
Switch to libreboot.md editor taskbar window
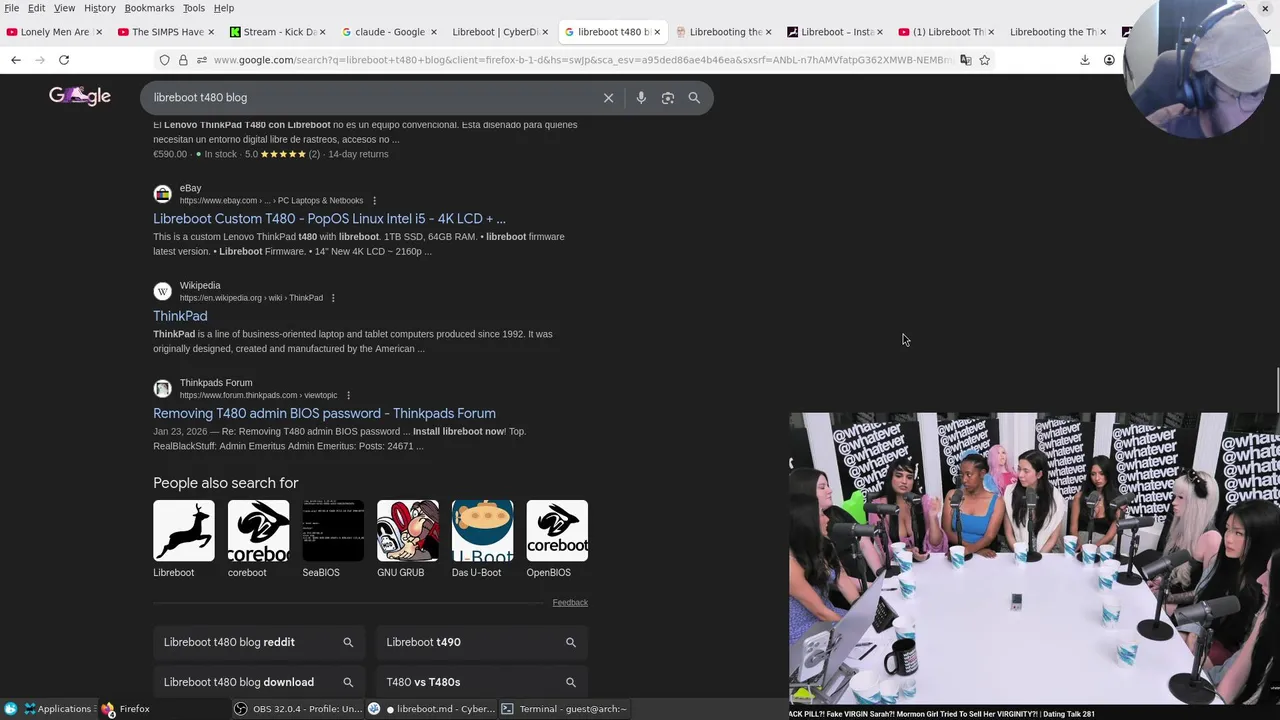point(432,709)
